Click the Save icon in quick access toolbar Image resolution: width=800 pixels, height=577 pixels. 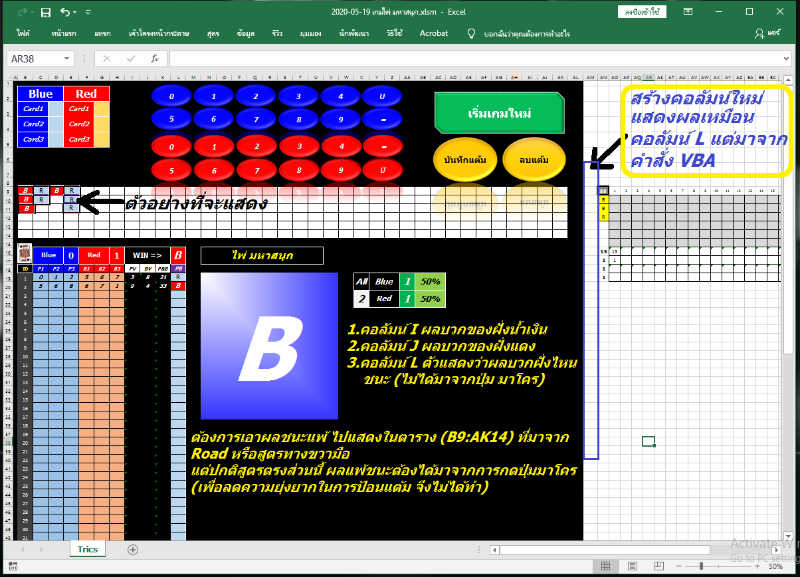[x=45, y=12]
